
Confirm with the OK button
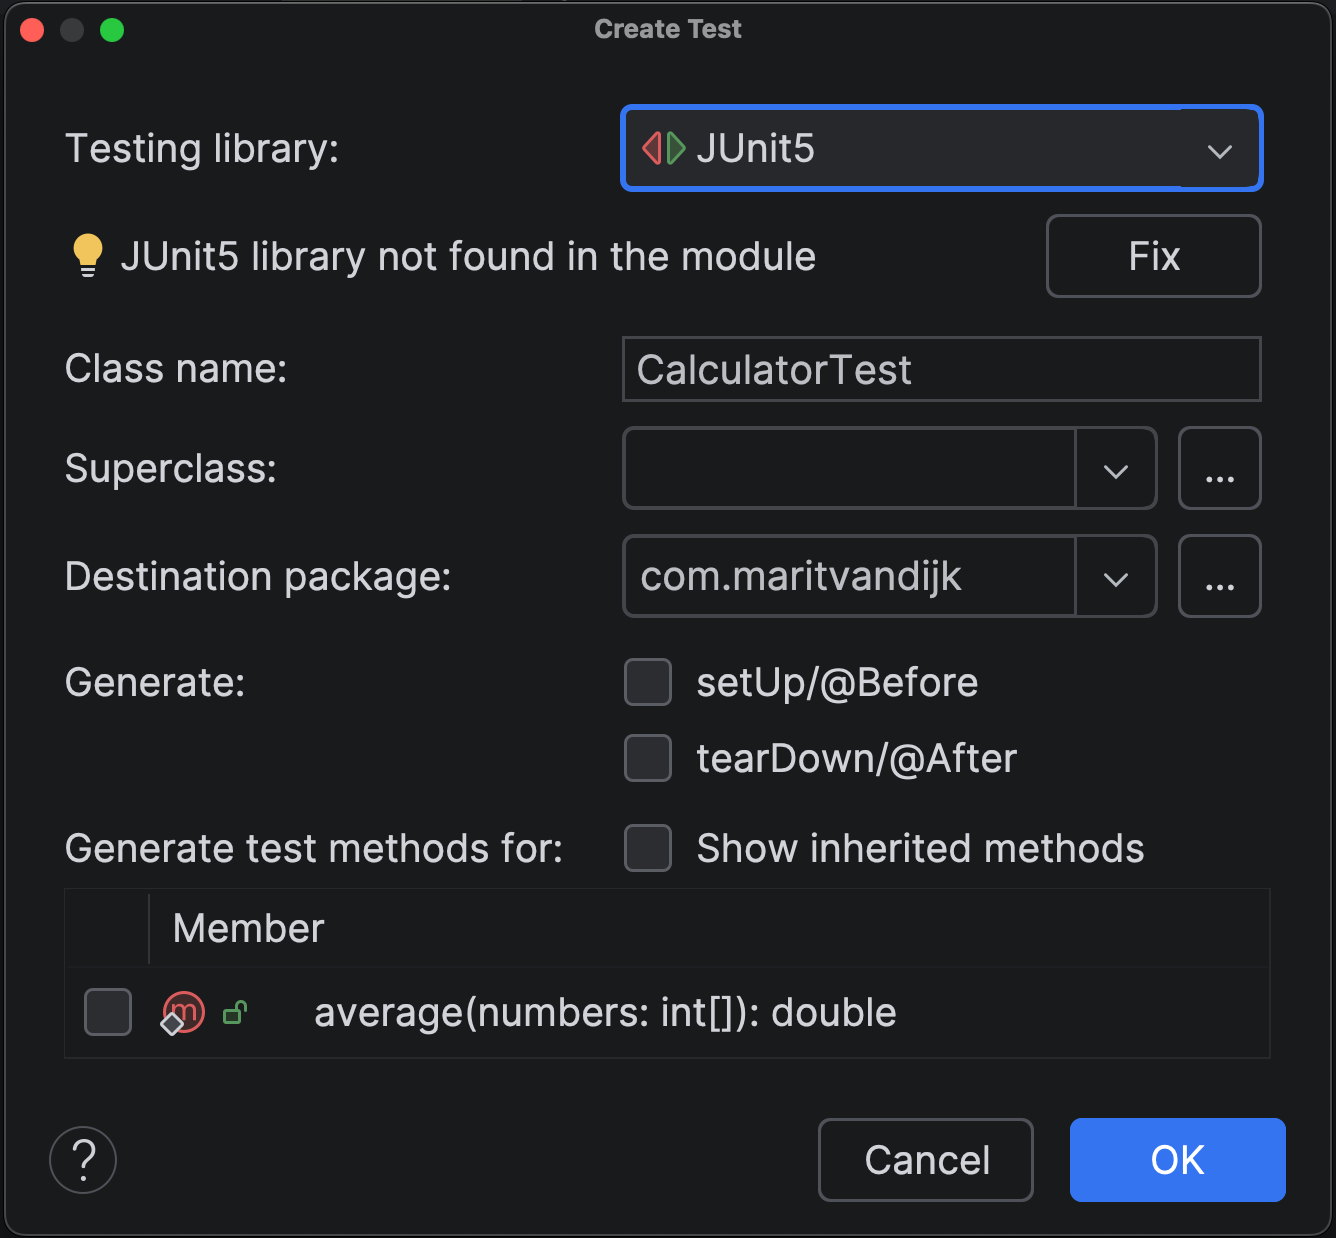click(1177, 1160)
